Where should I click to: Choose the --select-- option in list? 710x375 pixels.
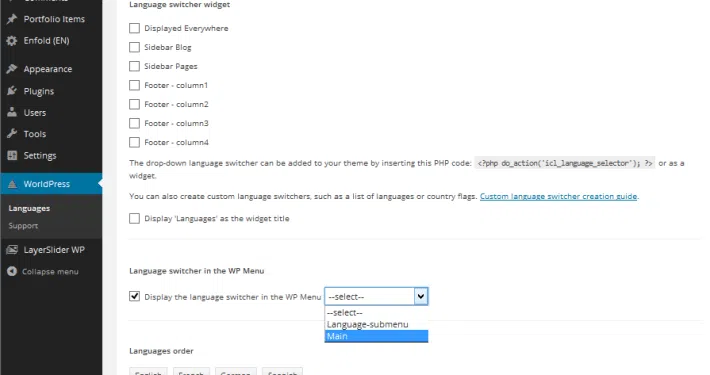376,312
